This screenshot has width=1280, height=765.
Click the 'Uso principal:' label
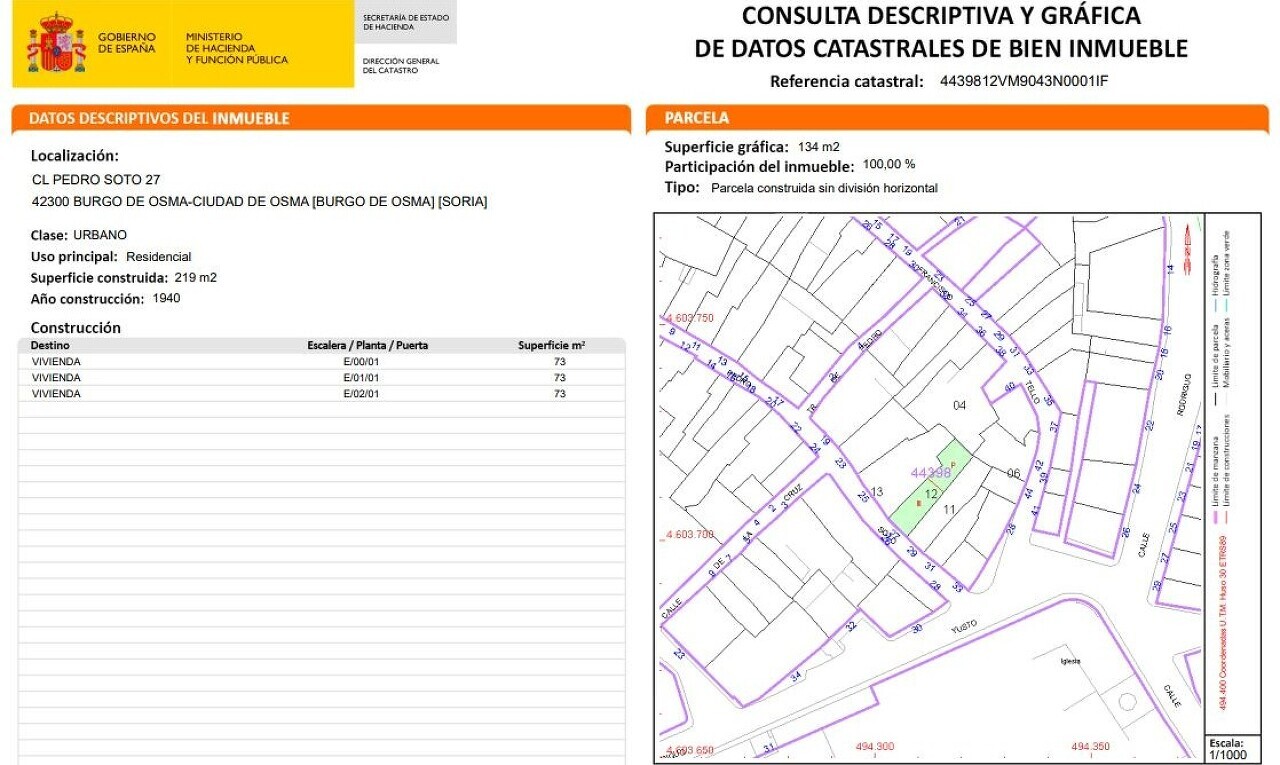(x=75, y=257)
